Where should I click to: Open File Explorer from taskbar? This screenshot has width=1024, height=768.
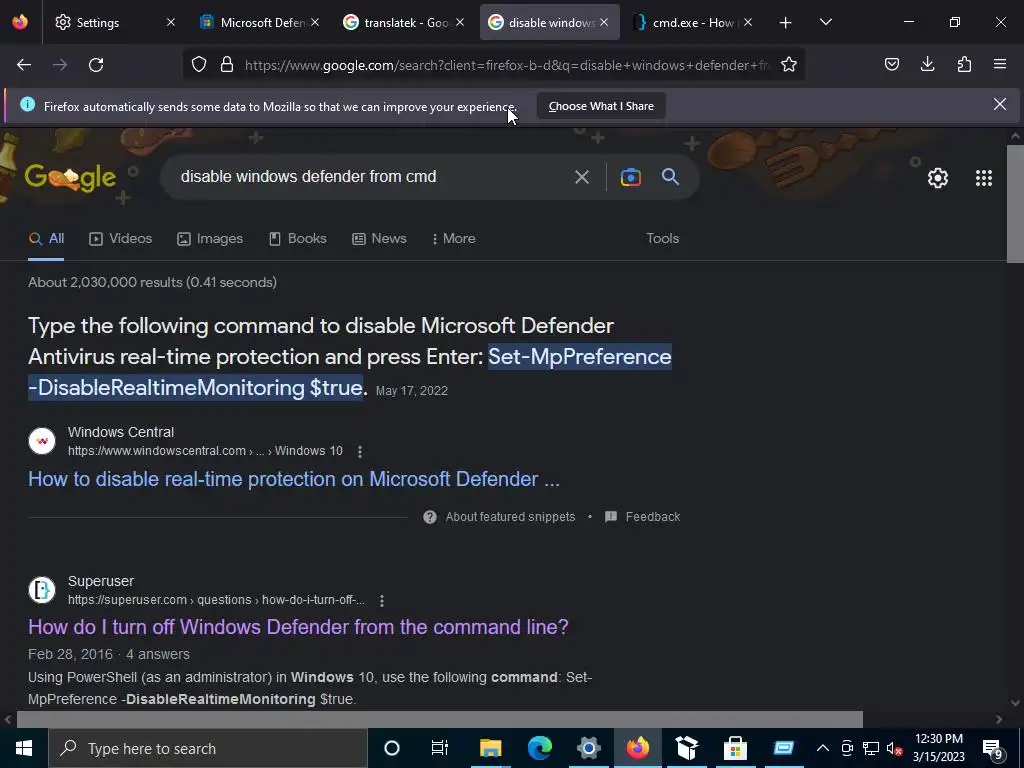point(490,748)
